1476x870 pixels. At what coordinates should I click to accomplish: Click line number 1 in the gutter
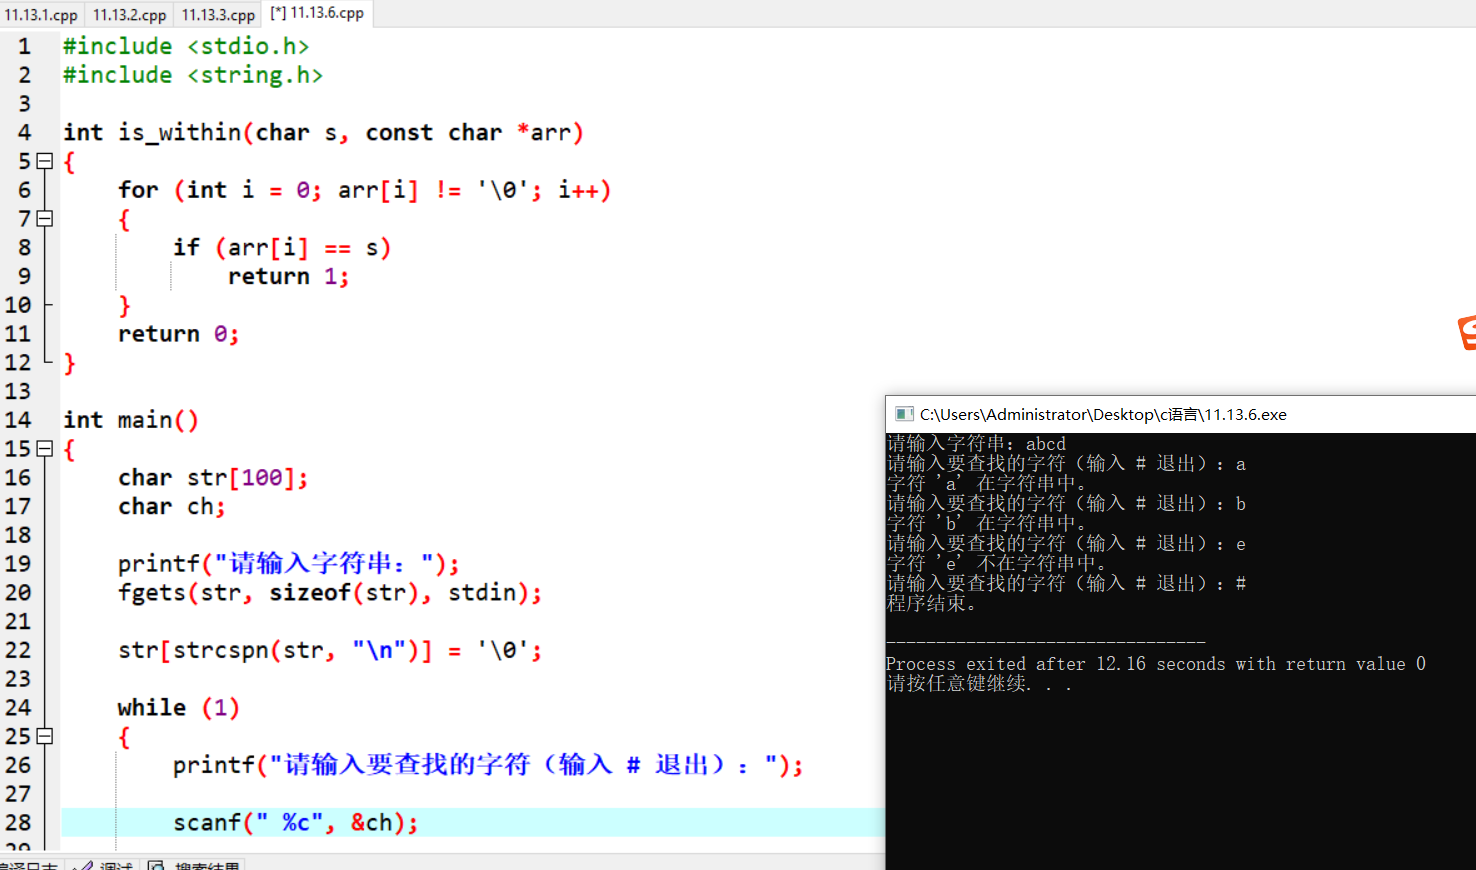pos(24,46)
